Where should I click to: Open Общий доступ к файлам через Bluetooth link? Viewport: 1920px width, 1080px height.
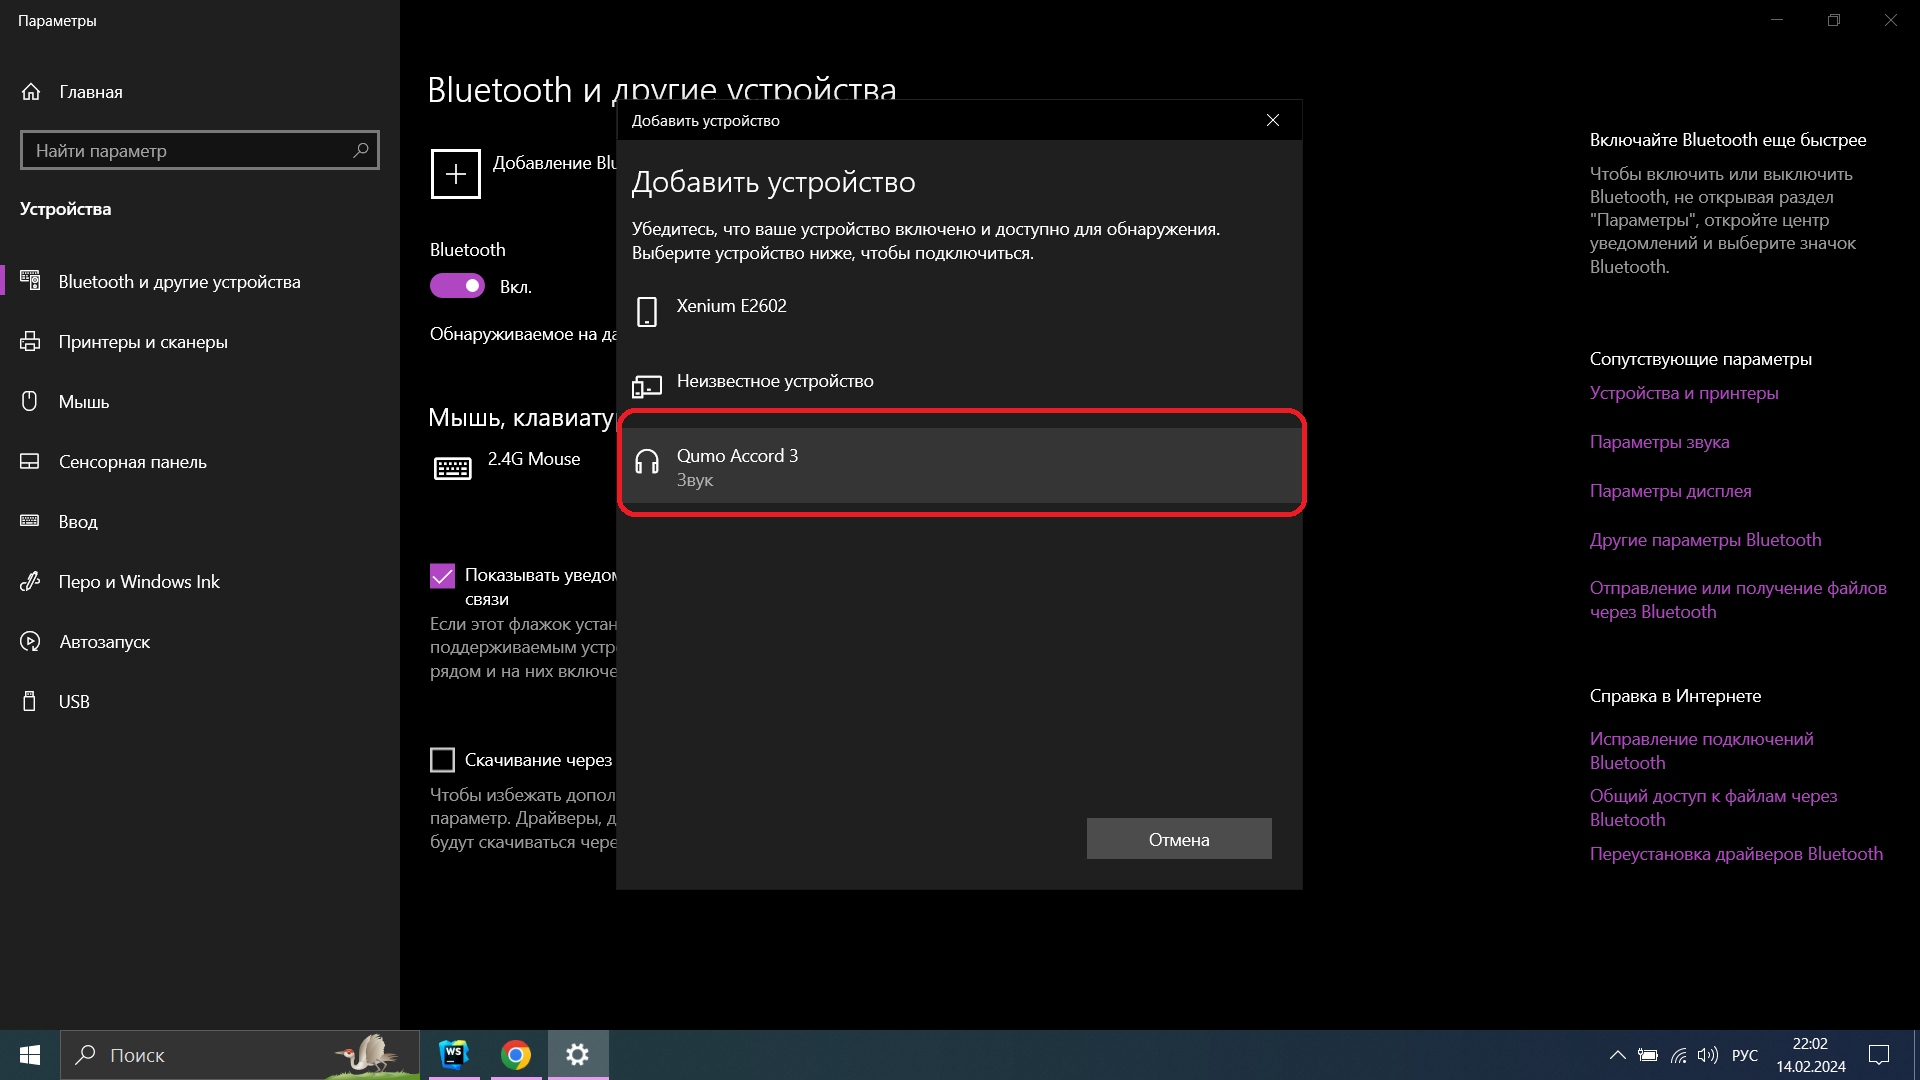click(x=1714, y=808)
